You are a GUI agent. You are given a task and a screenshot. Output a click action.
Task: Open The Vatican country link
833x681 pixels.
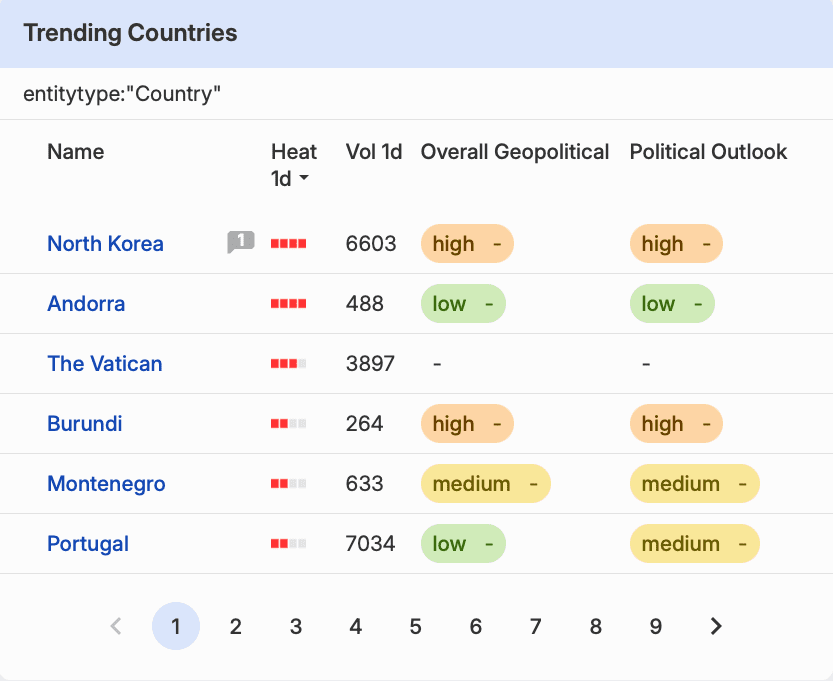tap(105, 364)
